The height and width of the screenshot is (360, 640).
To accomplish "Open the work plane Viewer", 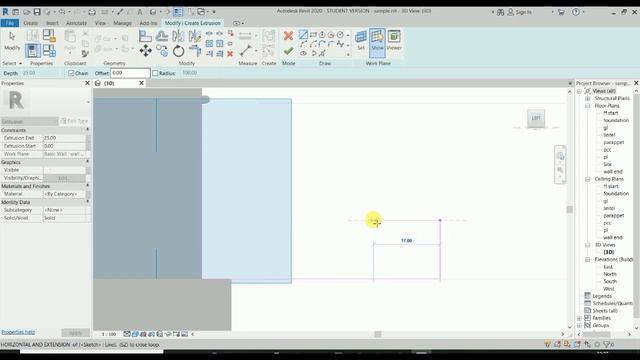I will point(394,40).
